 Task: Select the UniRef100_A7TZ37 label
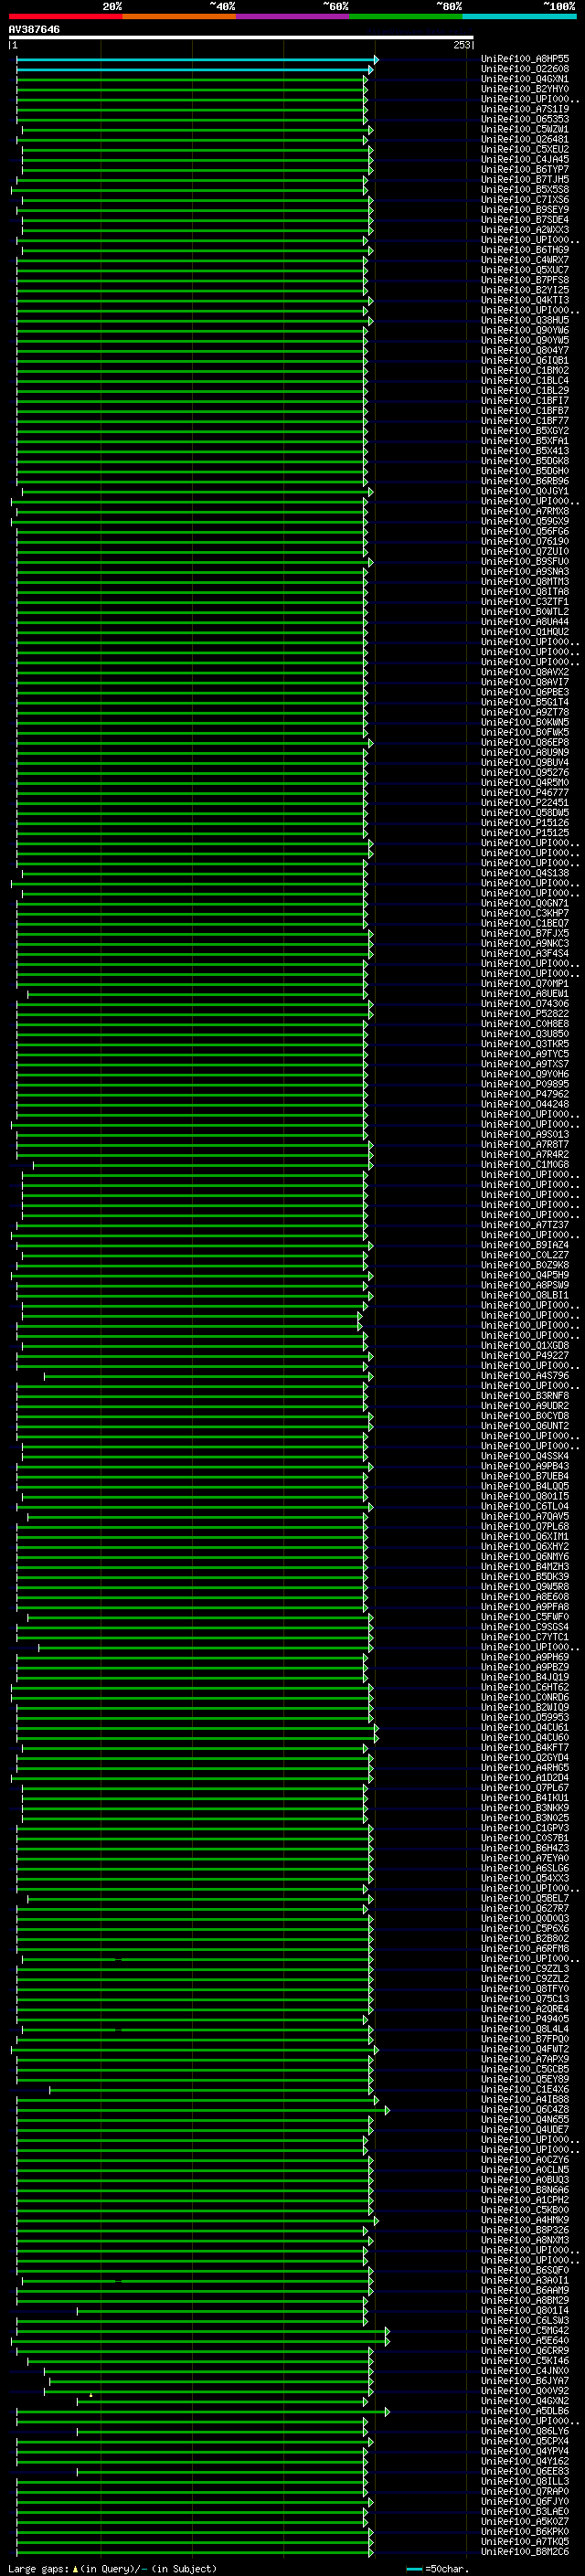[x=525, y=1224]
